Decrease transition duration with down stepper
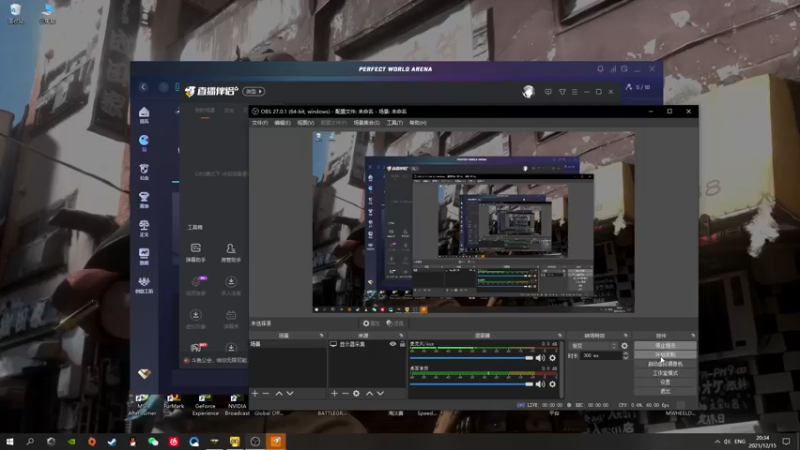 626,358
